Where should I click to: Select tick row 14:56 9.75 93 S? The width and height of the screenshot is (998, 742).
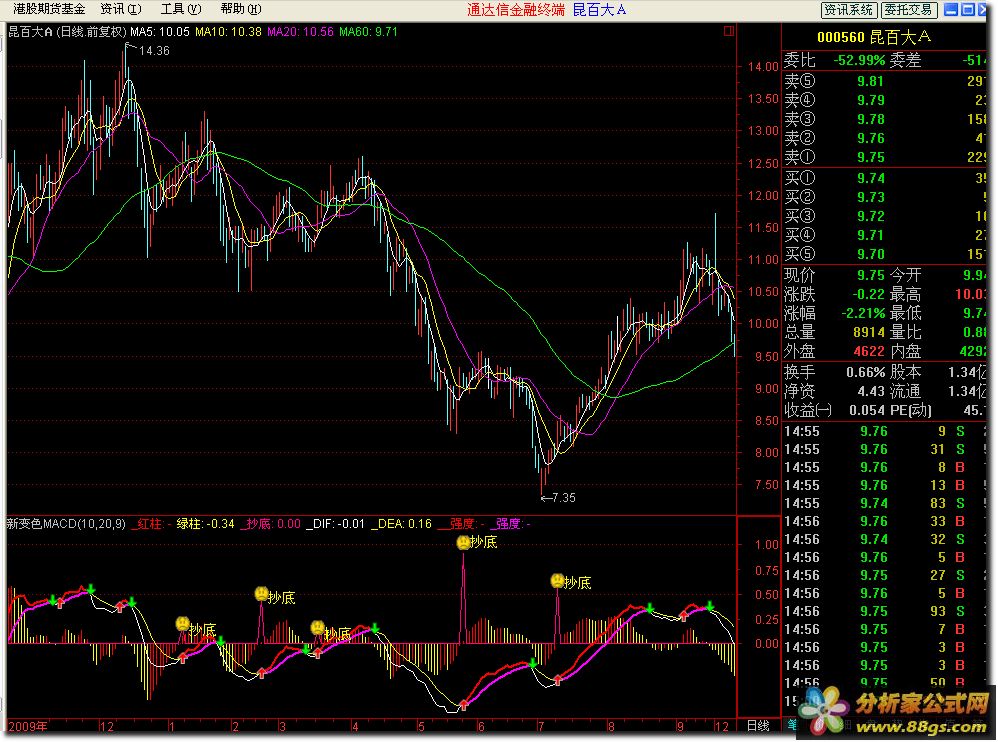coord(885,611)
